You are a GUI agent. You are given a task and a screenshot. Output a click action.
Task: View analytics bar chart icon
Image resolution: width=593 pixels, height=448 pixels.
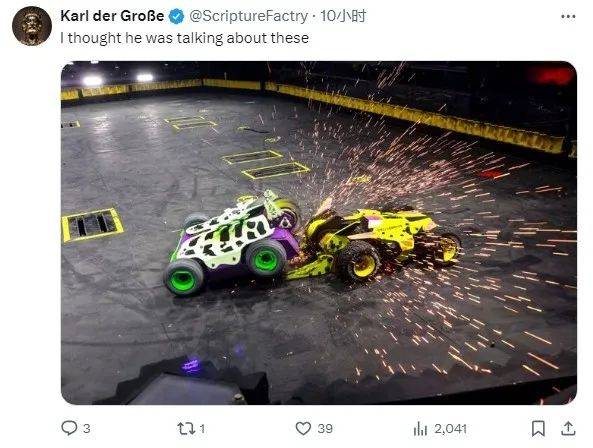click(420, 429)
